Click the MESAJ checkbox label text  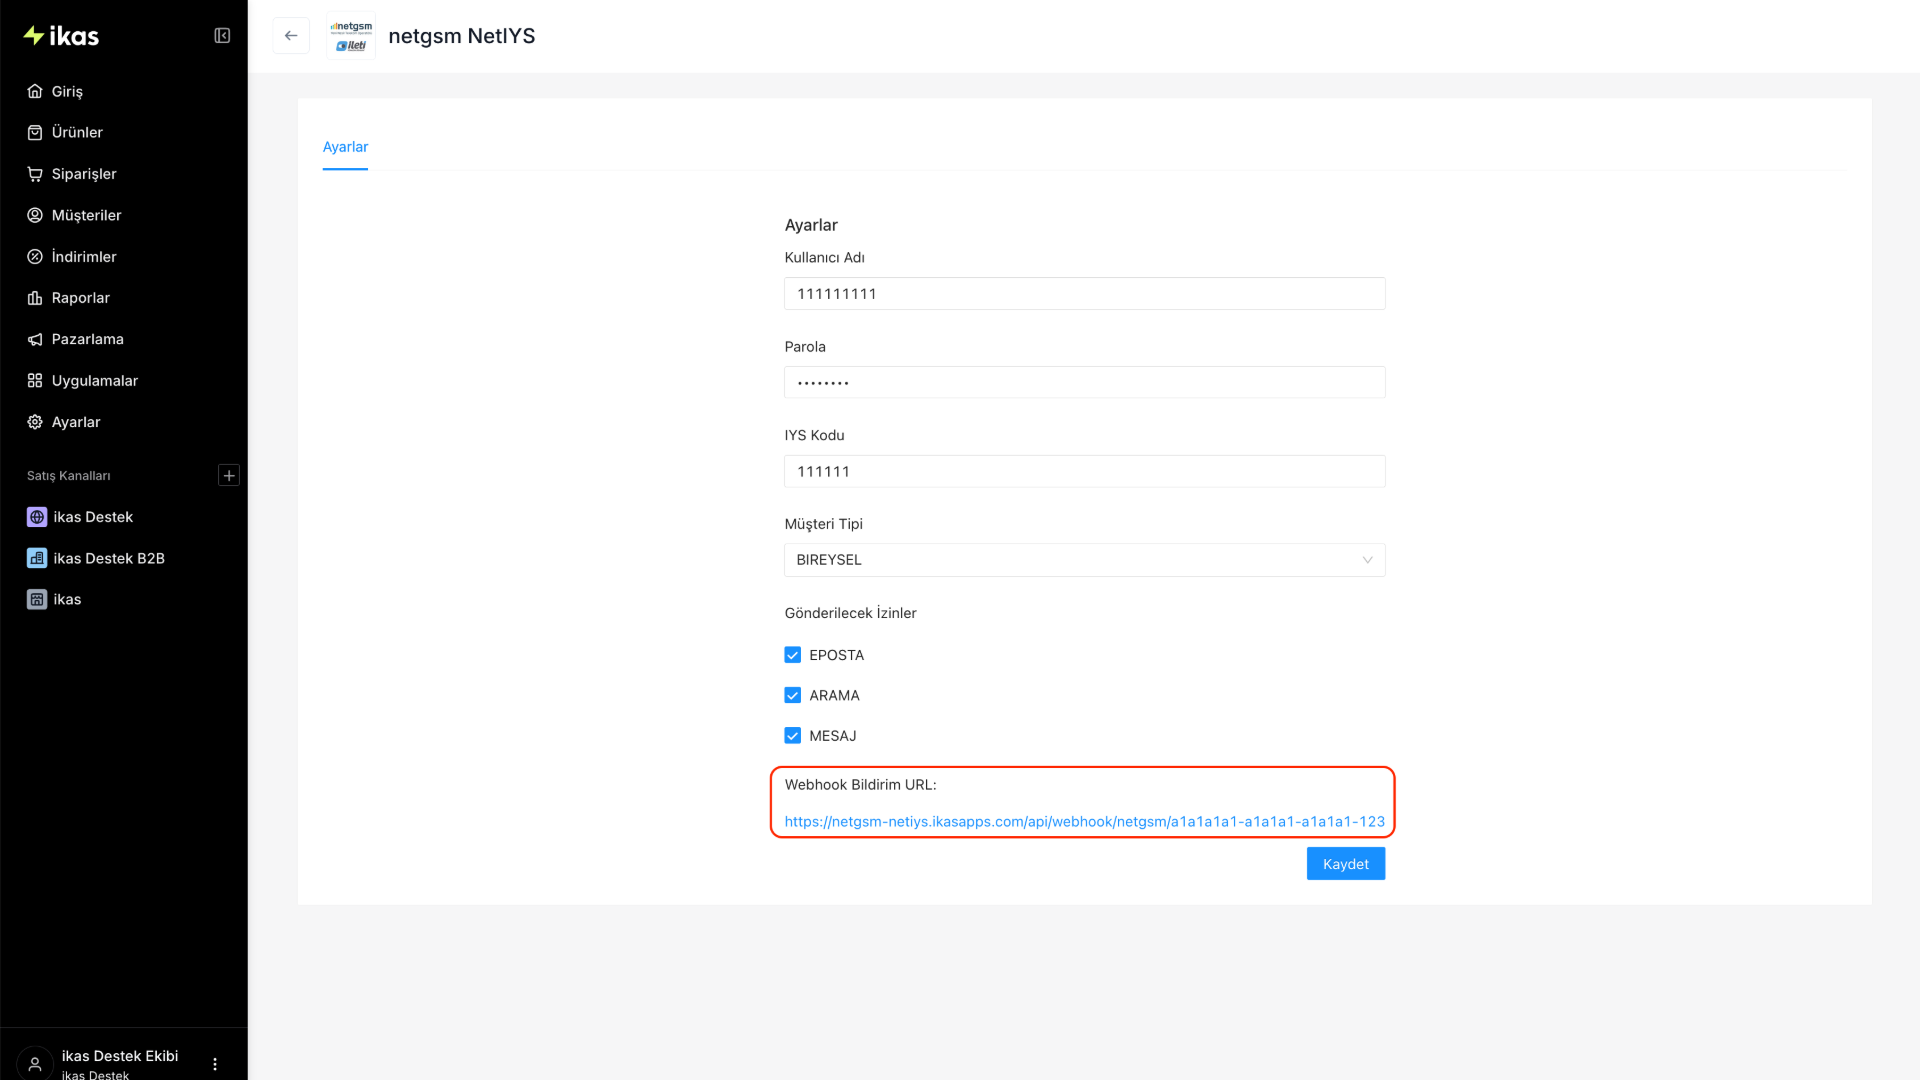tap(833, 736)
